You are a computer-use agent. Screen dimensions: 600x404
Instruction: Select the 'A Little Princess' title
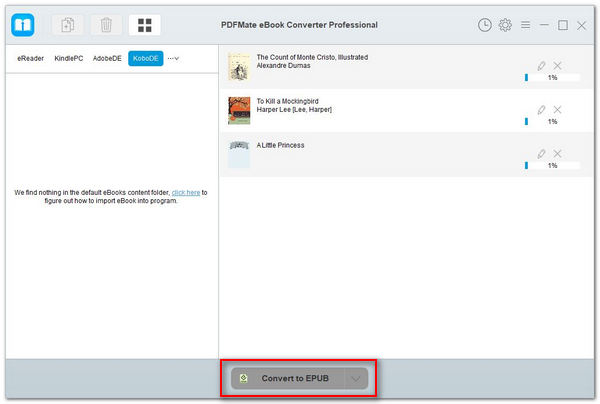[x=280, y=145]
